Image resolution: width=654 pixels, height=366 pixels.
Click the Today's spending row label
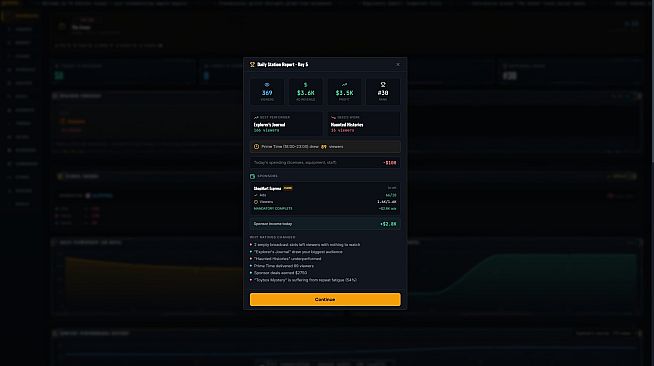(x=295, y=163)
